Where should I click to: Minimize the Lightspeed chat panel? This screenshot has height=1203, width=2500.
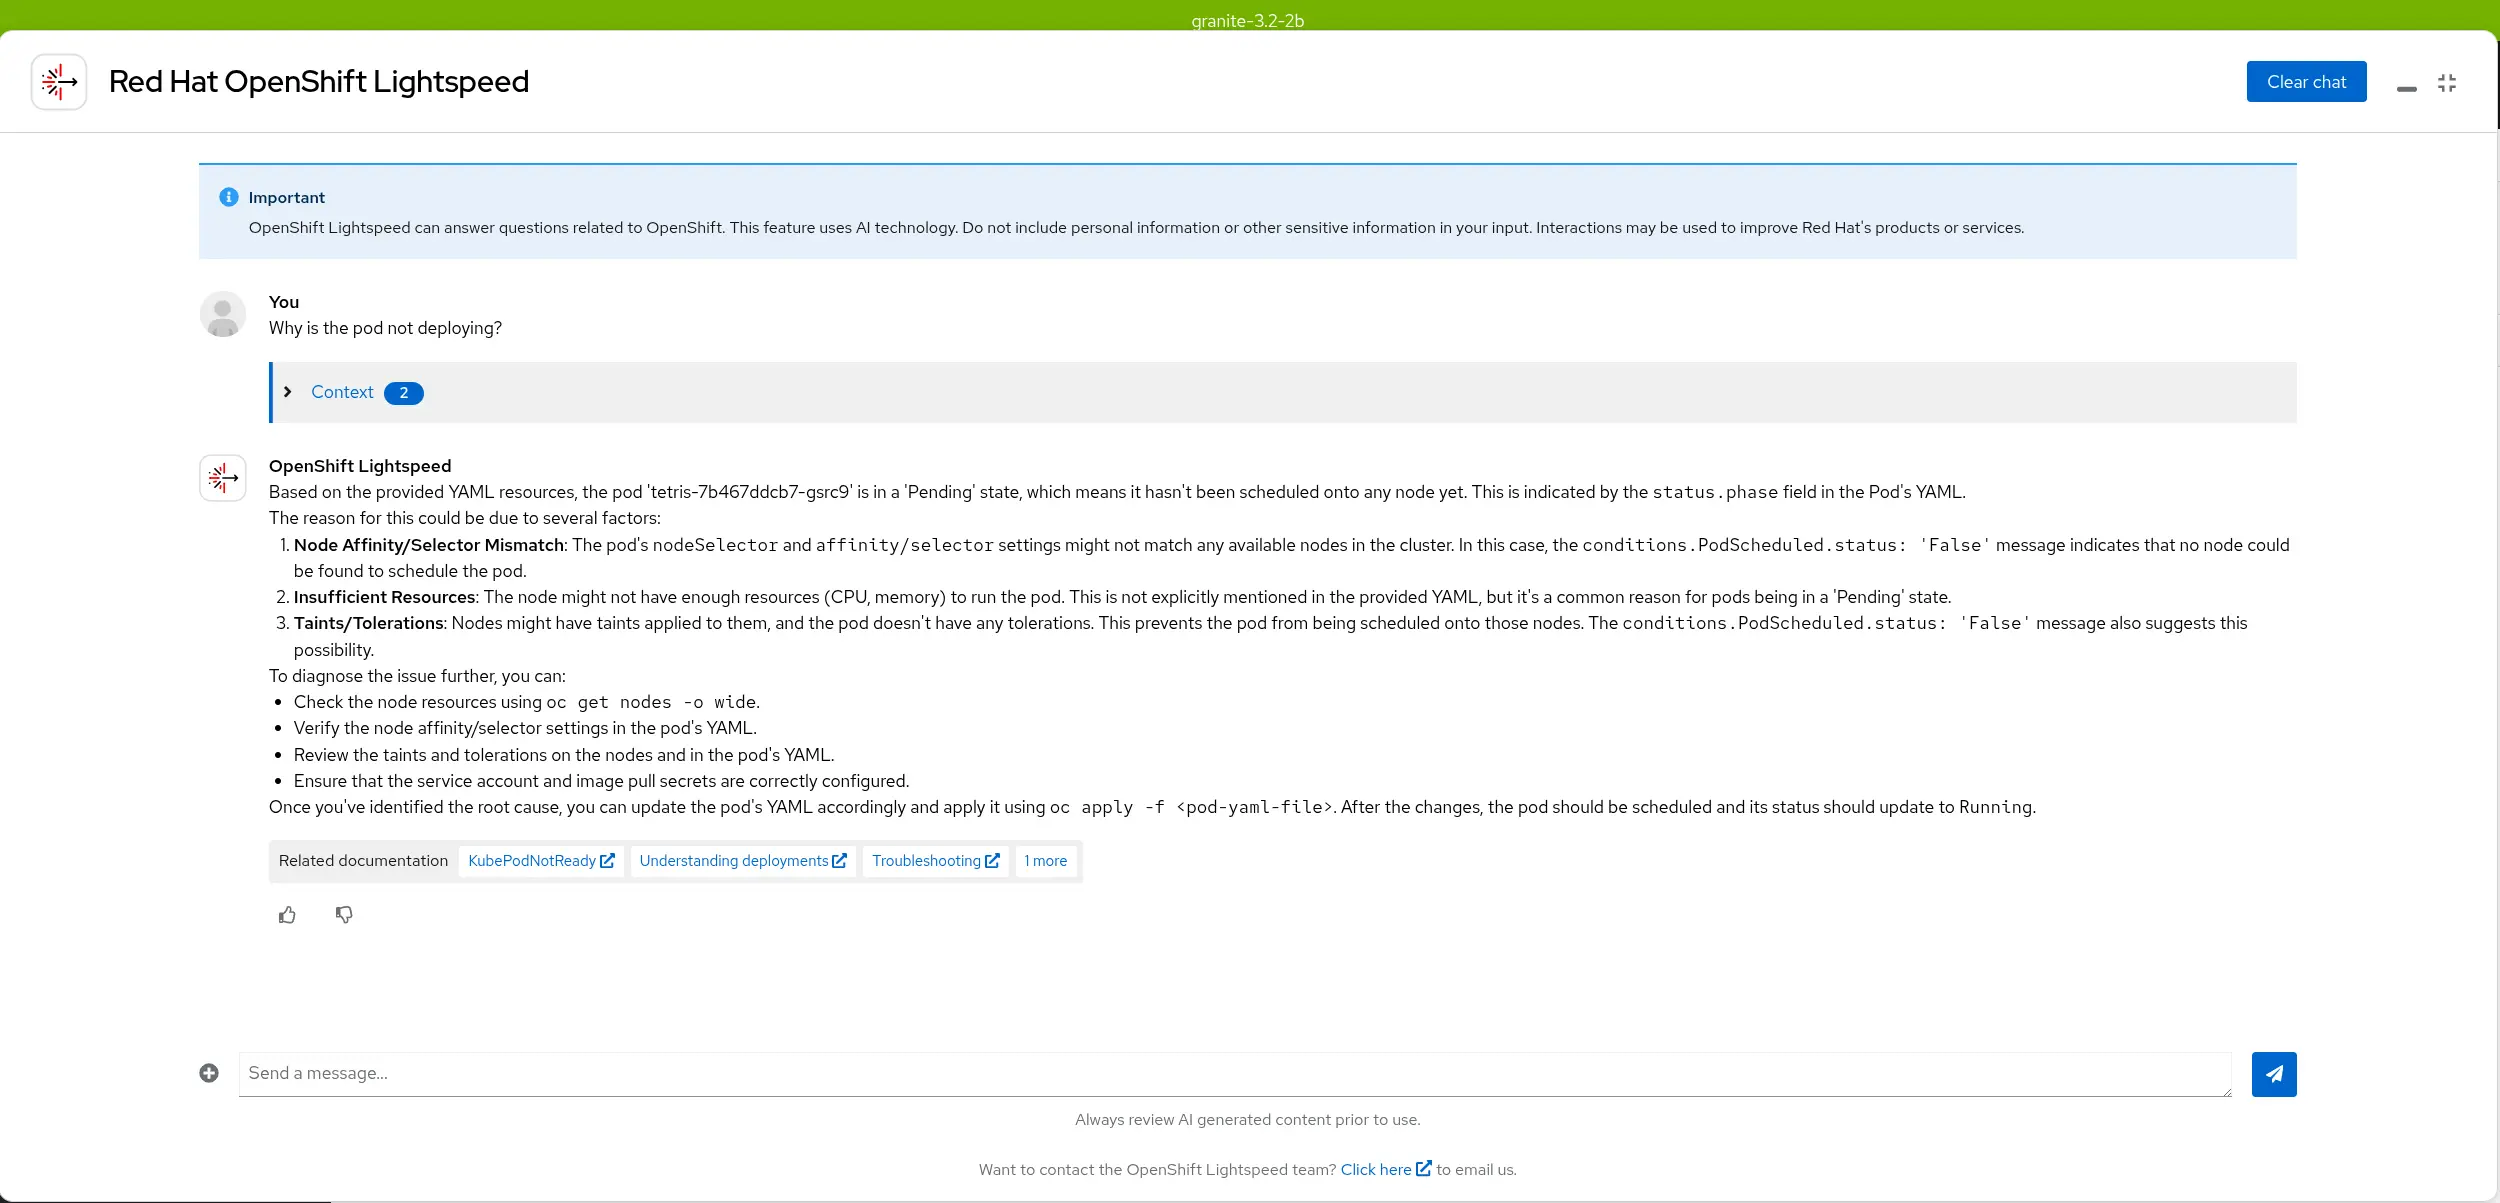tap(2407, 89)
